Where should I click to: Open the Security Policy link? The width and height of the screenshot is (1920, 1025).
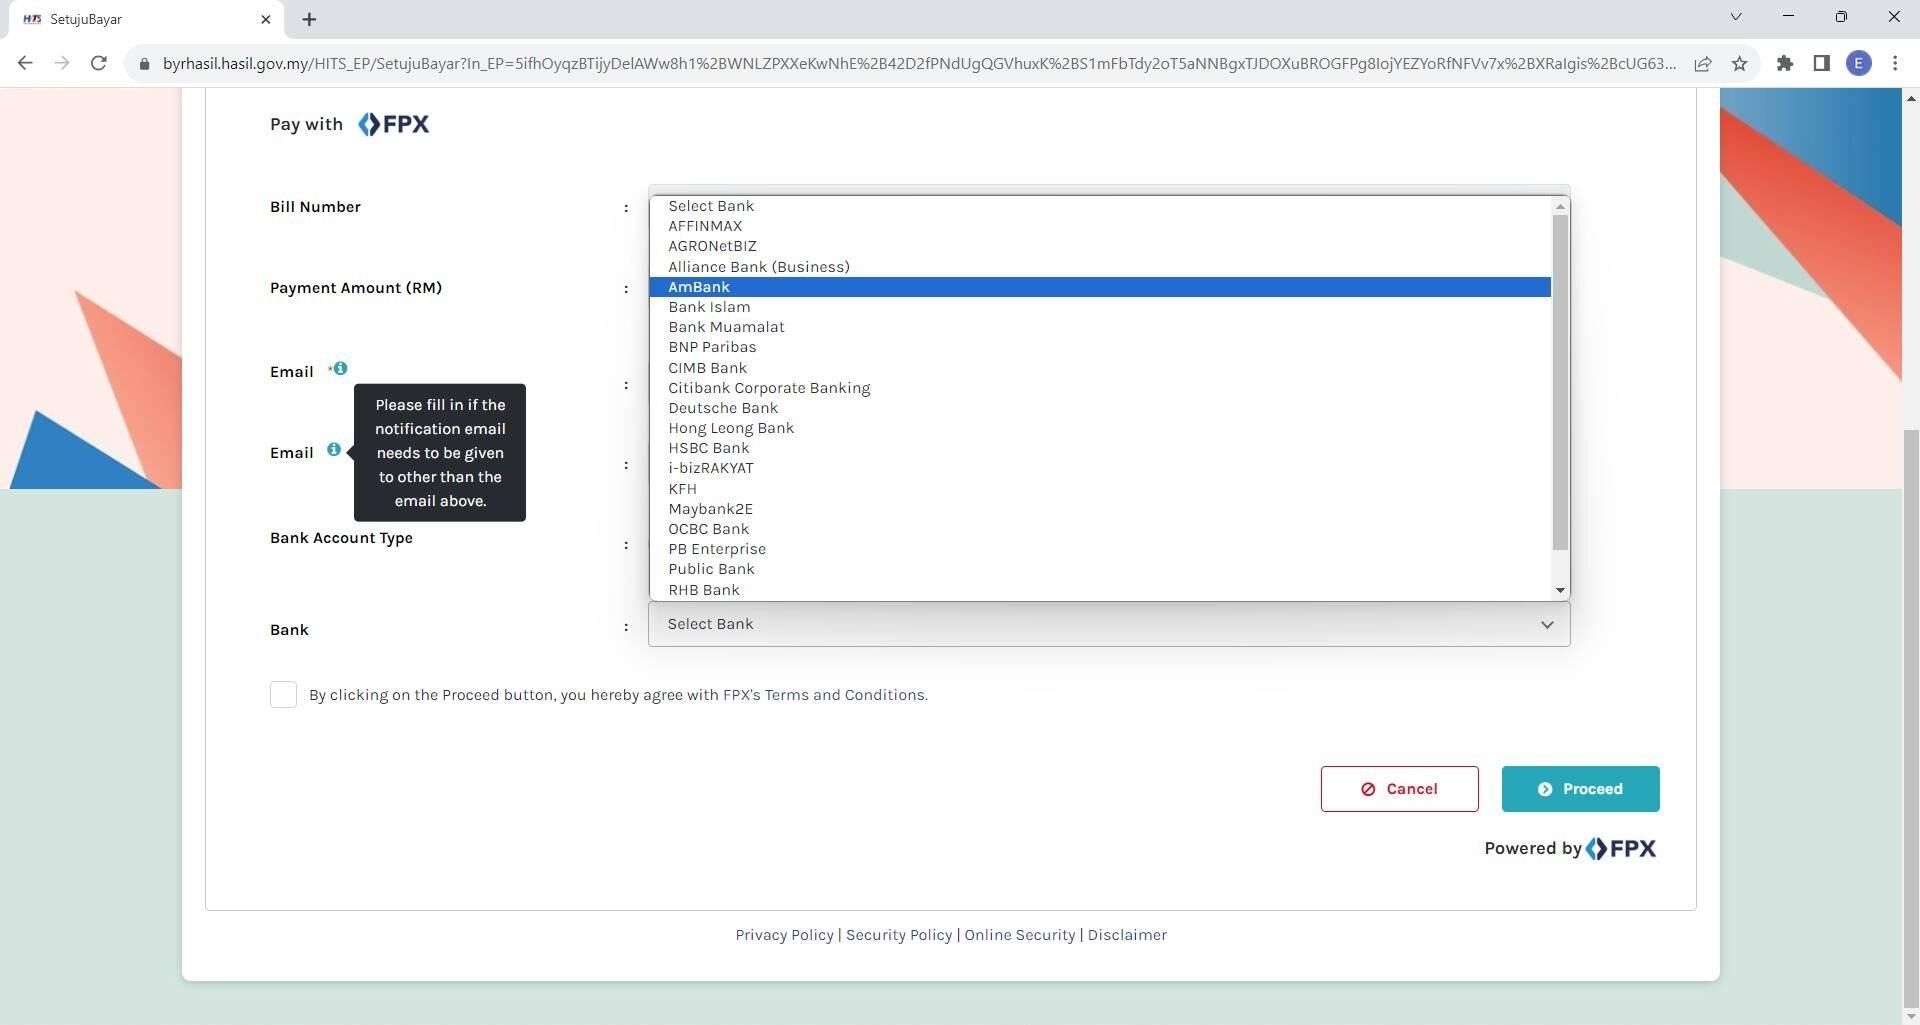(899, 935)
